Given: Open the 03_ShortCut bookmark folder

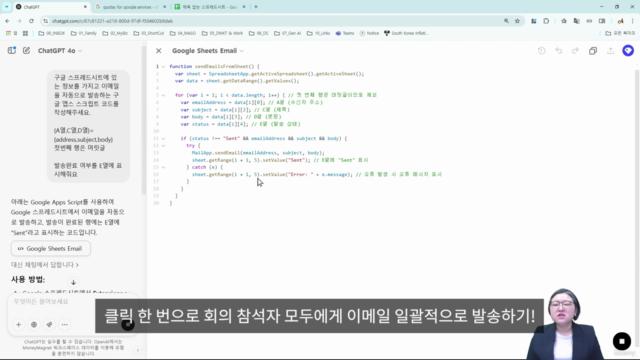Looking at the screenshot, I should point(149,33).
